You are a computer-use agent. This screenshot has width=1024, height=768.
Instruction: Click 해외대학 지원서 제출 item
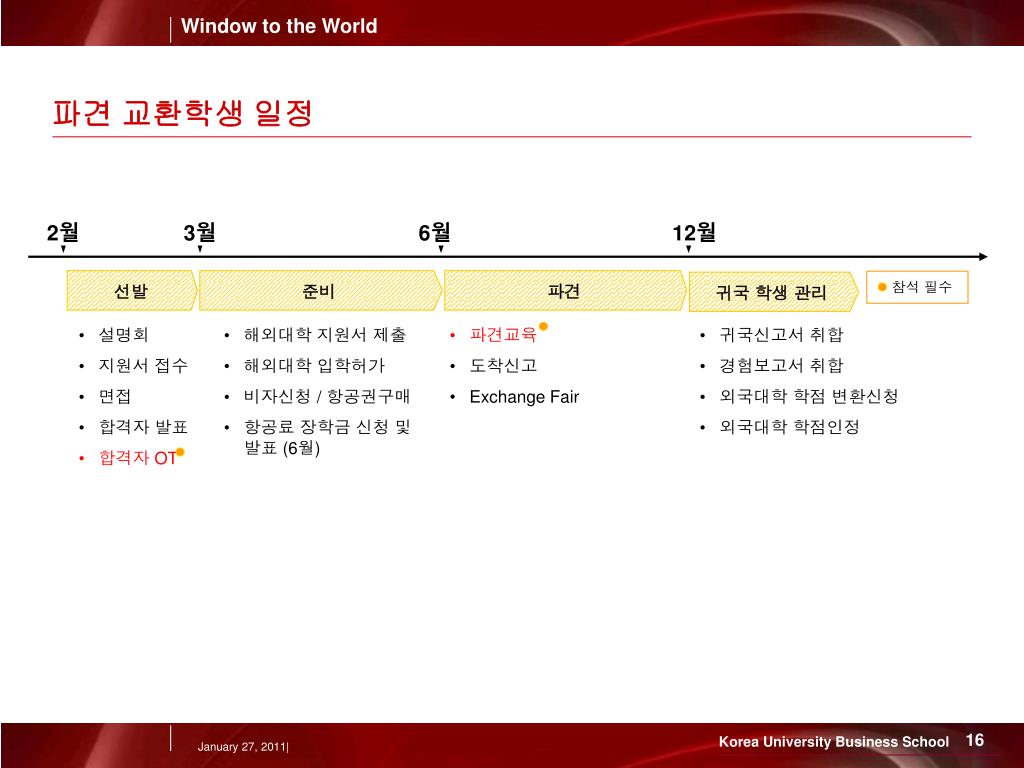coord(325,335)
